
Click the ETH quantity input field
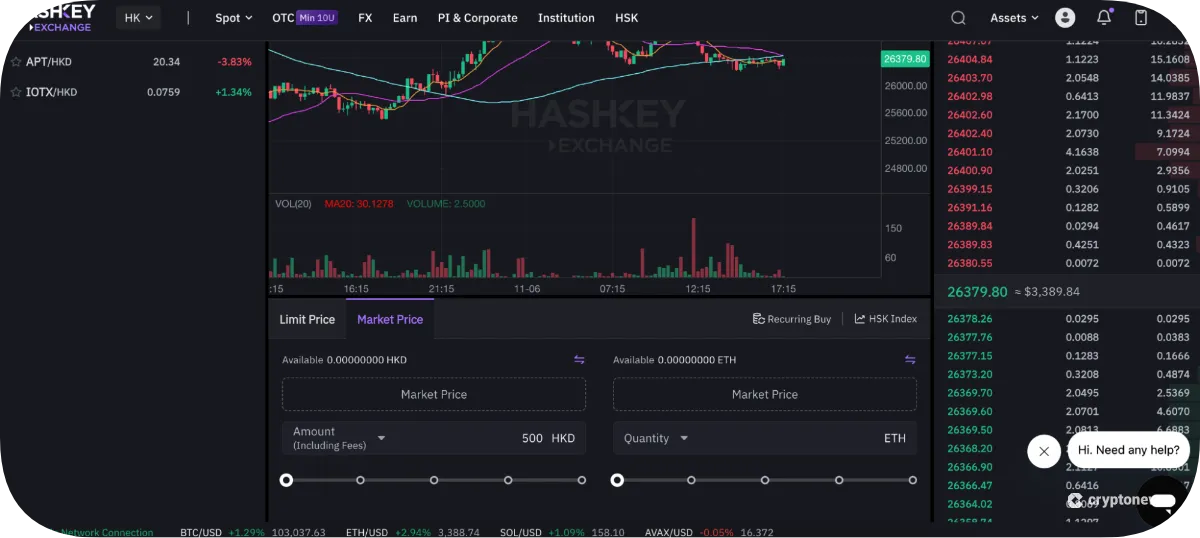point(765,438)
